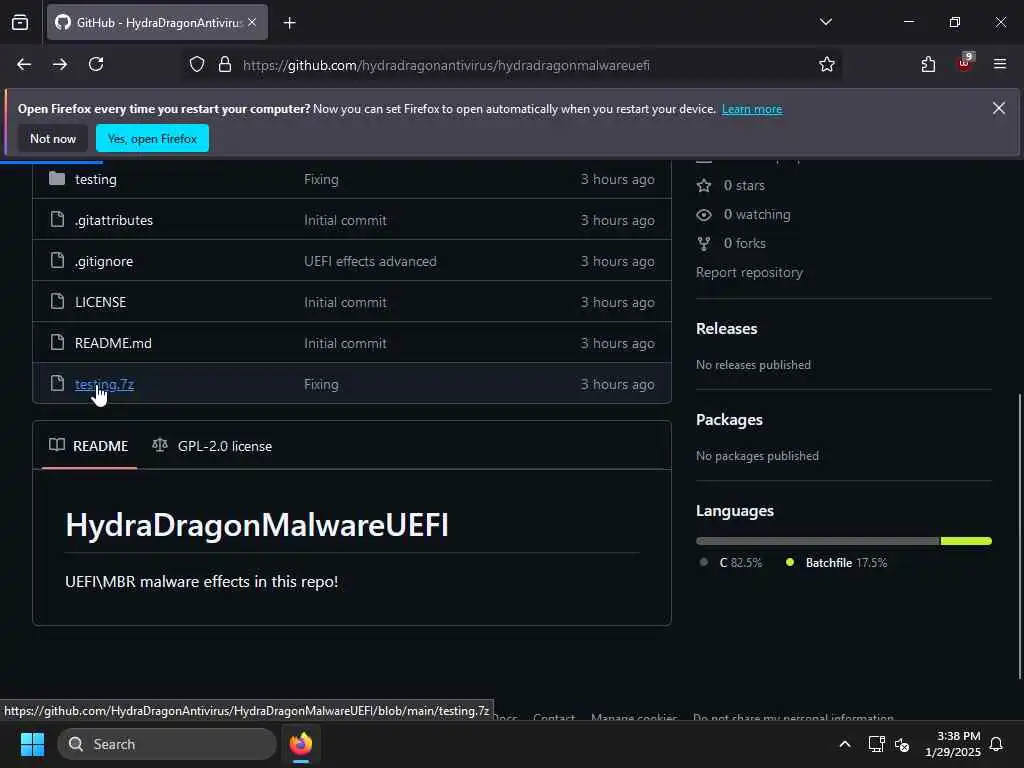This screenshot has width=1024, height=768.
Task: Click the Firefox taskbar icon
Action: point(300,744)
